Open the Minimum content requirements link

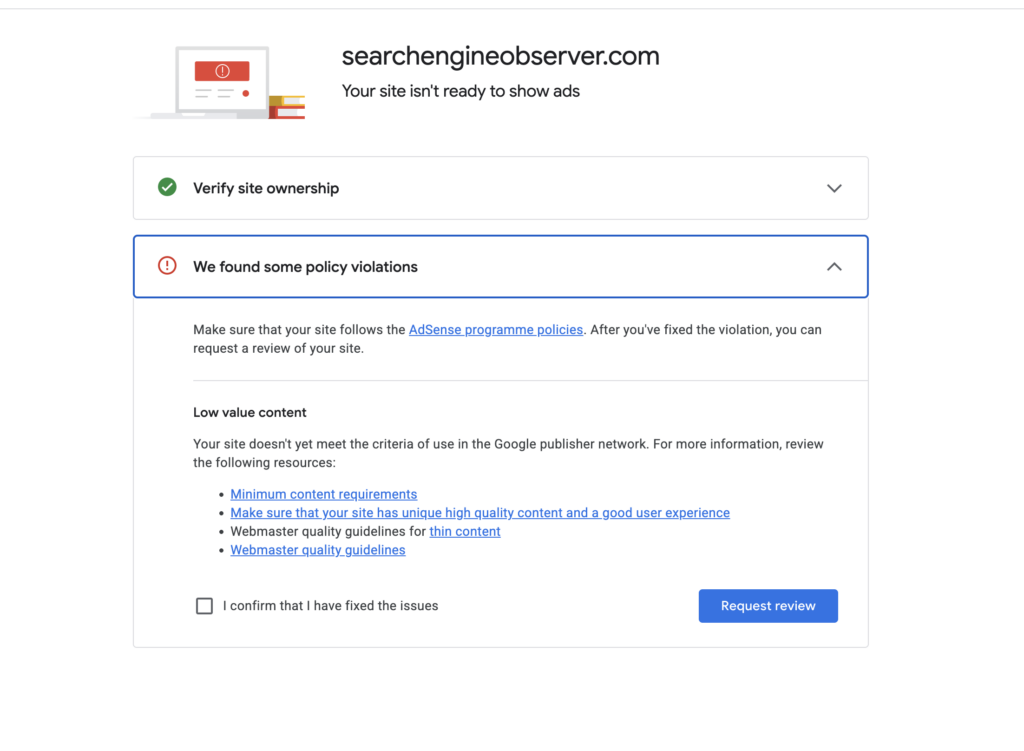click(324, 494)
